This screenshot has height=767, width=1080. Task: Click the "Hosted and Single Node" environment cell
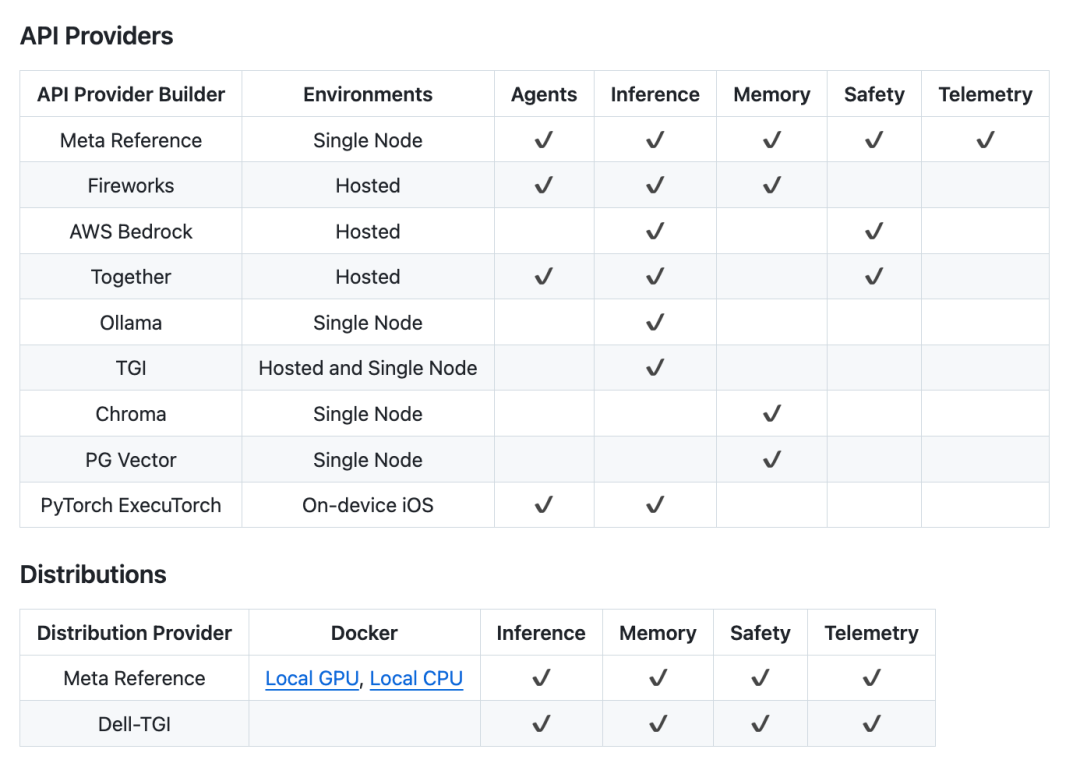[x=368, y=368]
